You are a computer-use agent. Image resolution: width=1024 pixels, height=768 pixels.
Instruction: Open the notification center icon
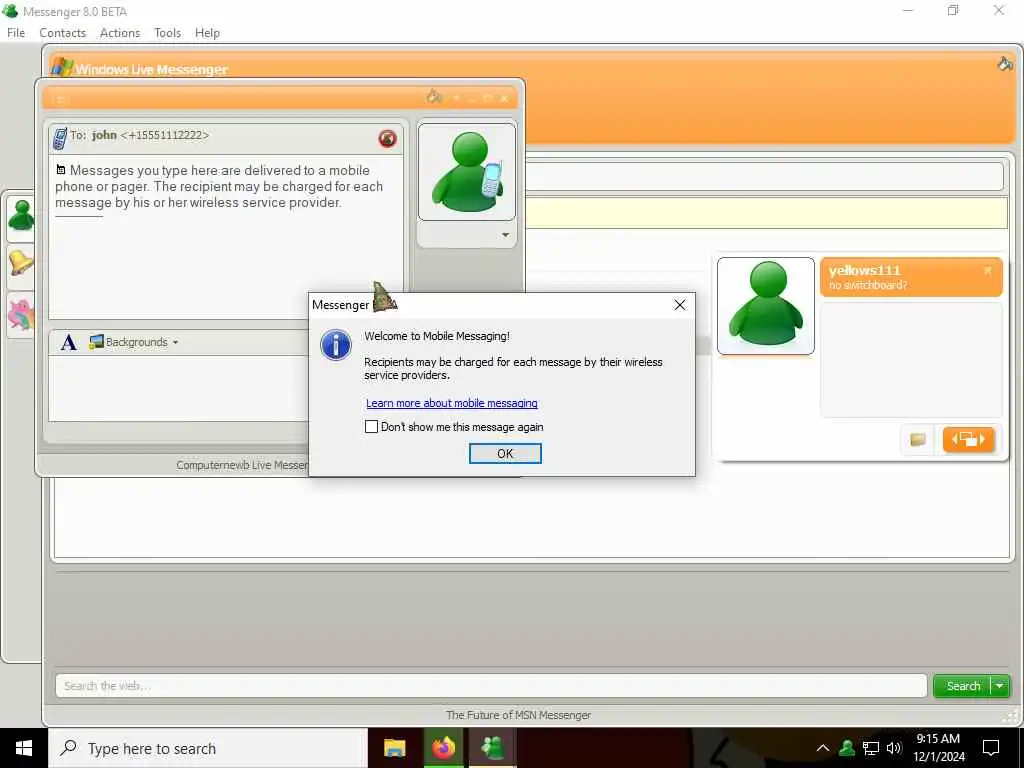(991, 748)
